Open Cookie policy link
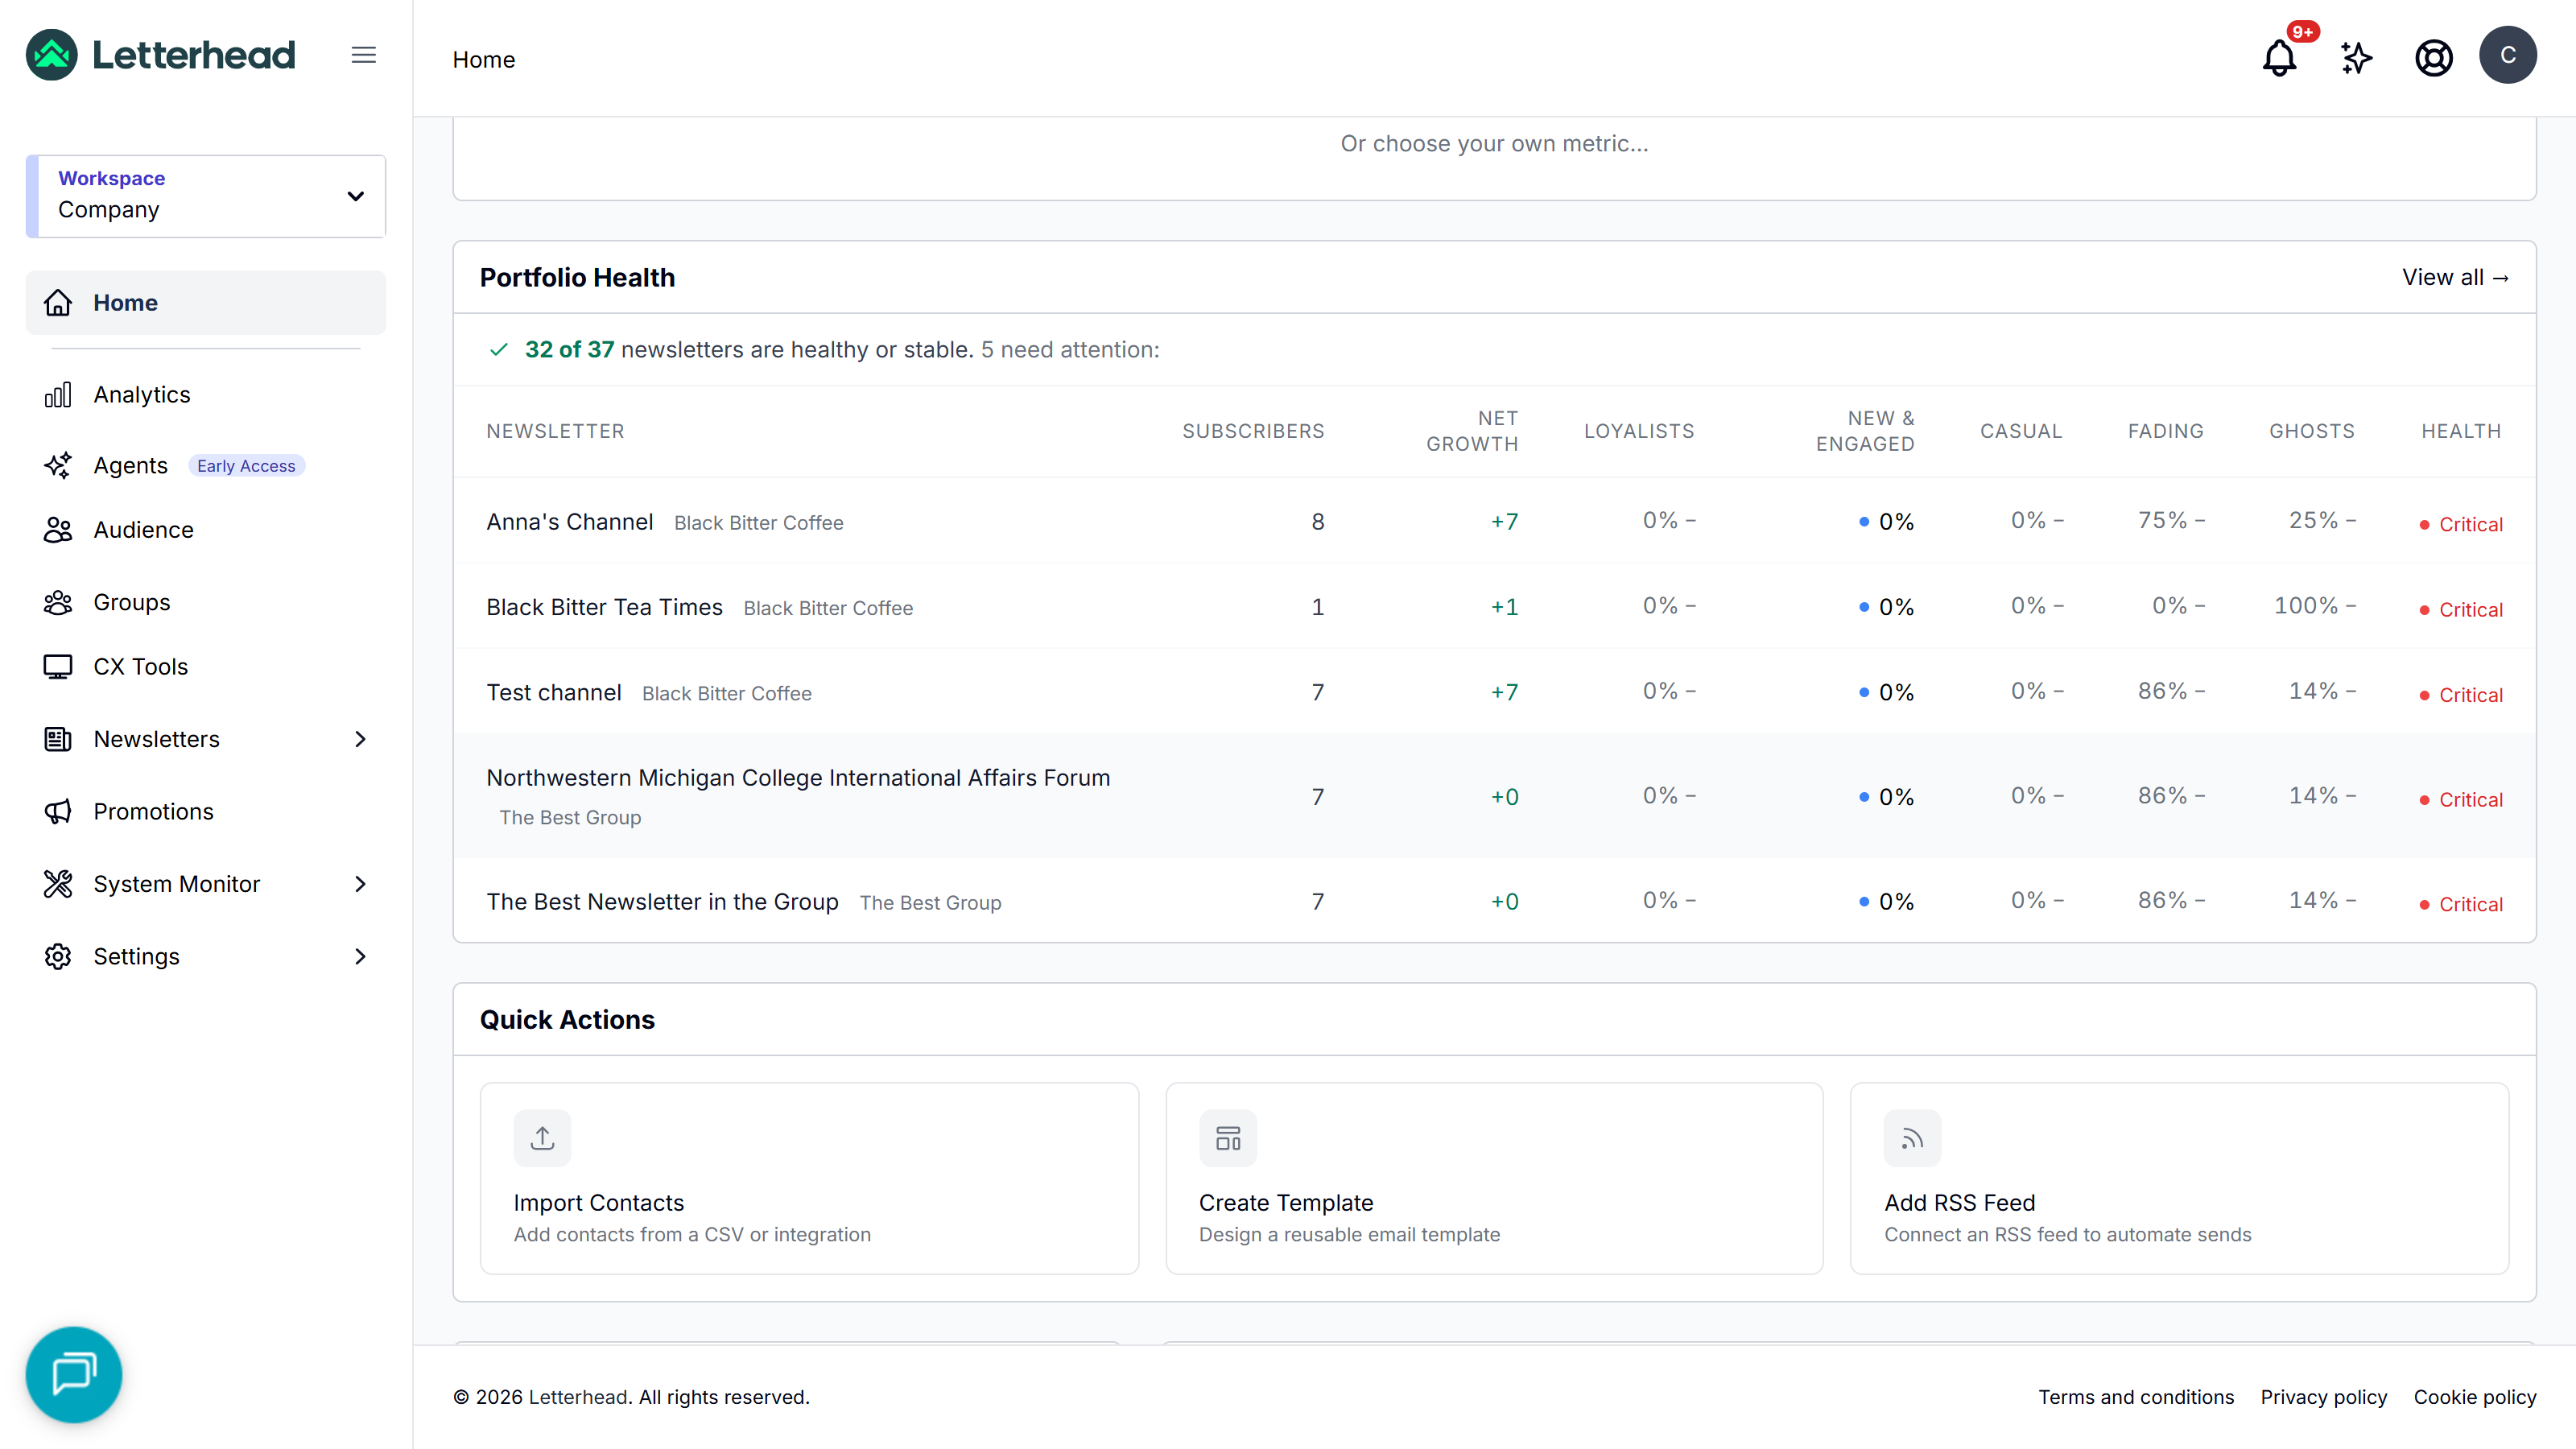This screenshot has height=1449, width=2576. [2474, 1397]
